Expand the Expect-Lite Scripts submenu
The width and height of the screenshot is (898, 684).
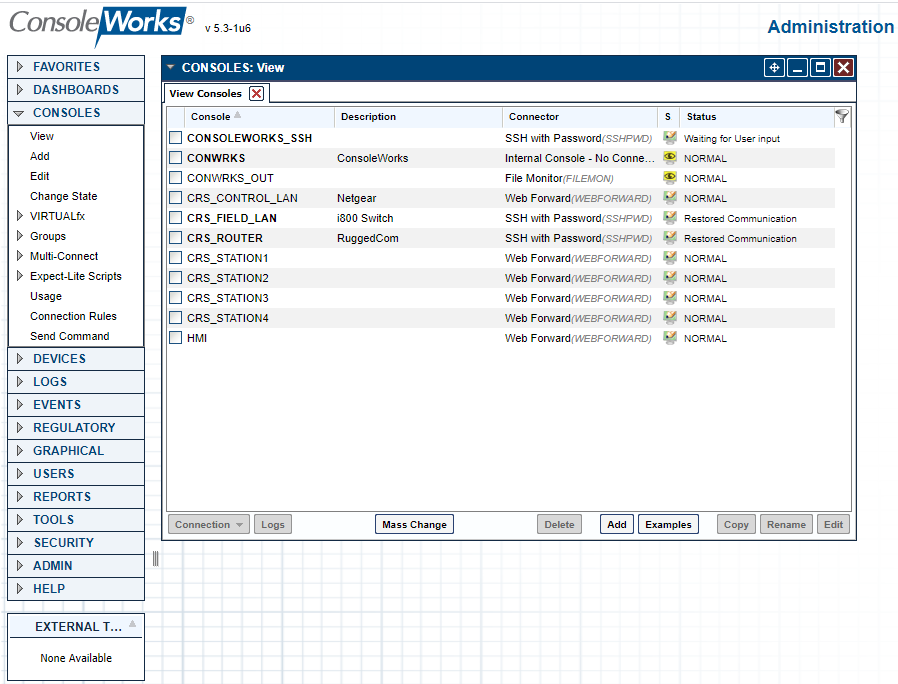click(x=20, y=276)
